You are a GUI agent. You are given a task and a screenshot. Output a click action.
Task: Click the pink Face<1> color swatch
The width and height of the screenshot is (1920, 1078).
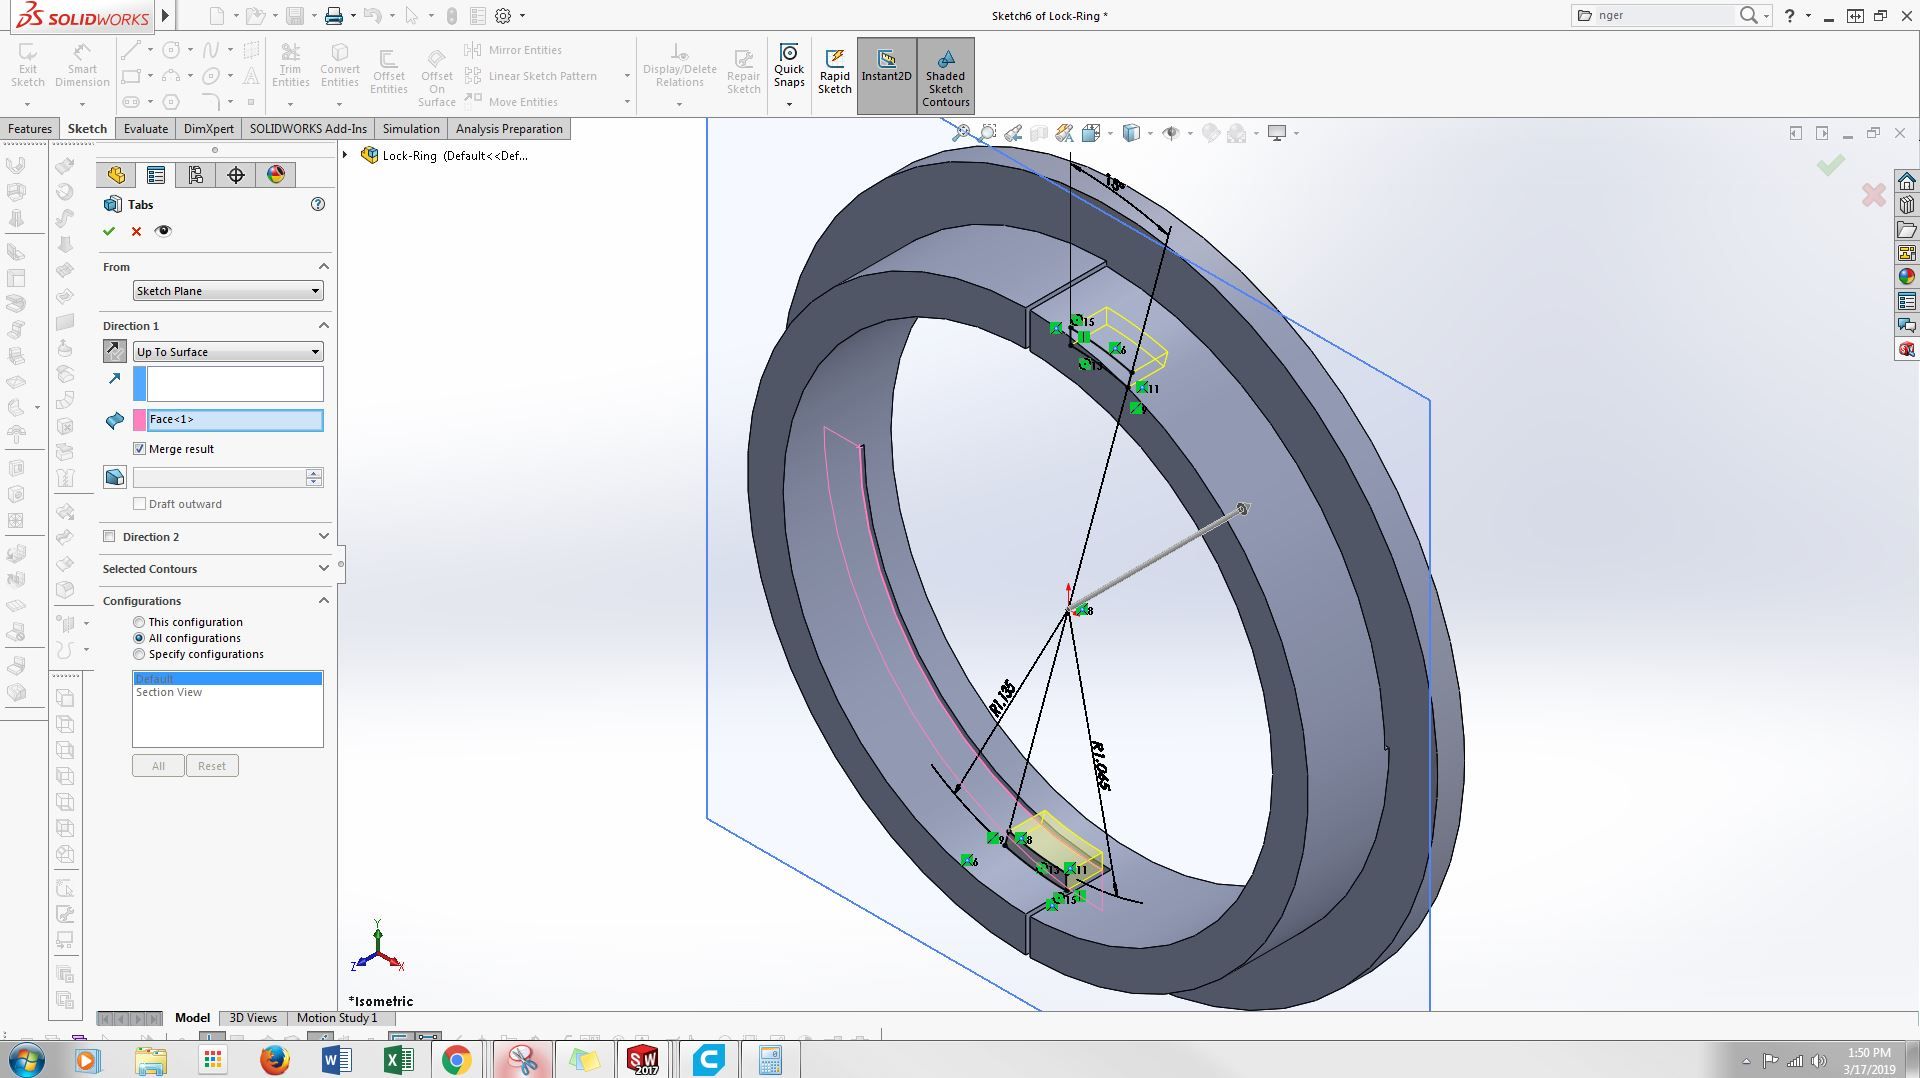click(140, 420)
